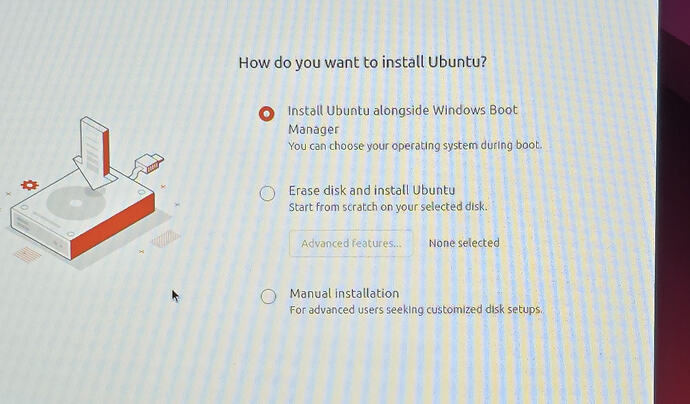Click the USB plug connector icon
Image resolution: width=690 pixels, height=404 pixels.
tap(148, 165)
